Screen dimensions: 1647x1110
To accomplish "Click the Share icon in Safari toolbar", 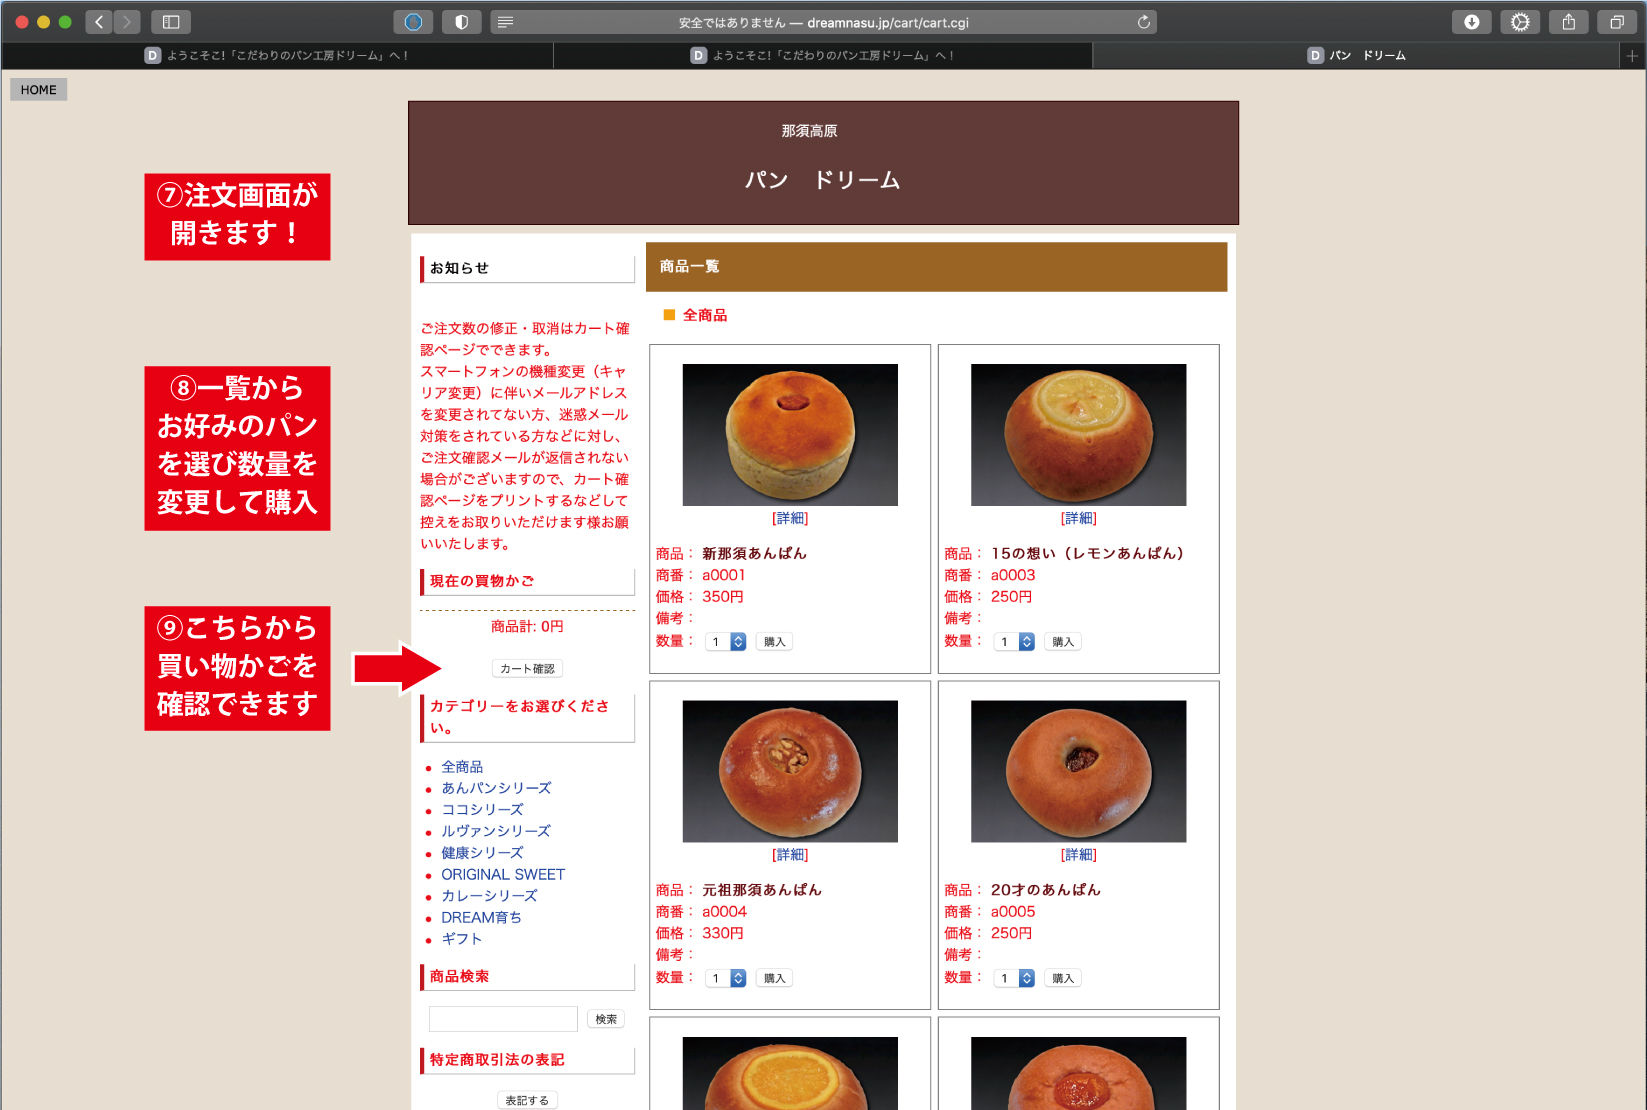I will (1568, 22).
